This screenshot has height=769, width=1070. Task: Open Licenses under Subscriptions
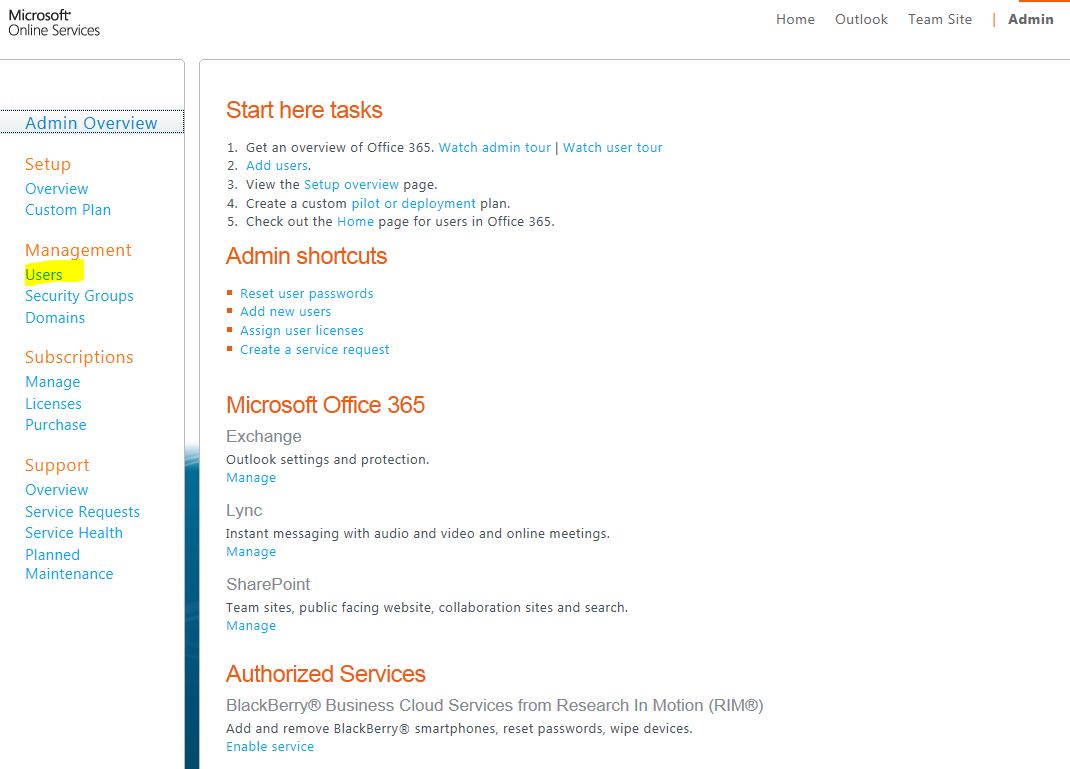click(53, 404)
